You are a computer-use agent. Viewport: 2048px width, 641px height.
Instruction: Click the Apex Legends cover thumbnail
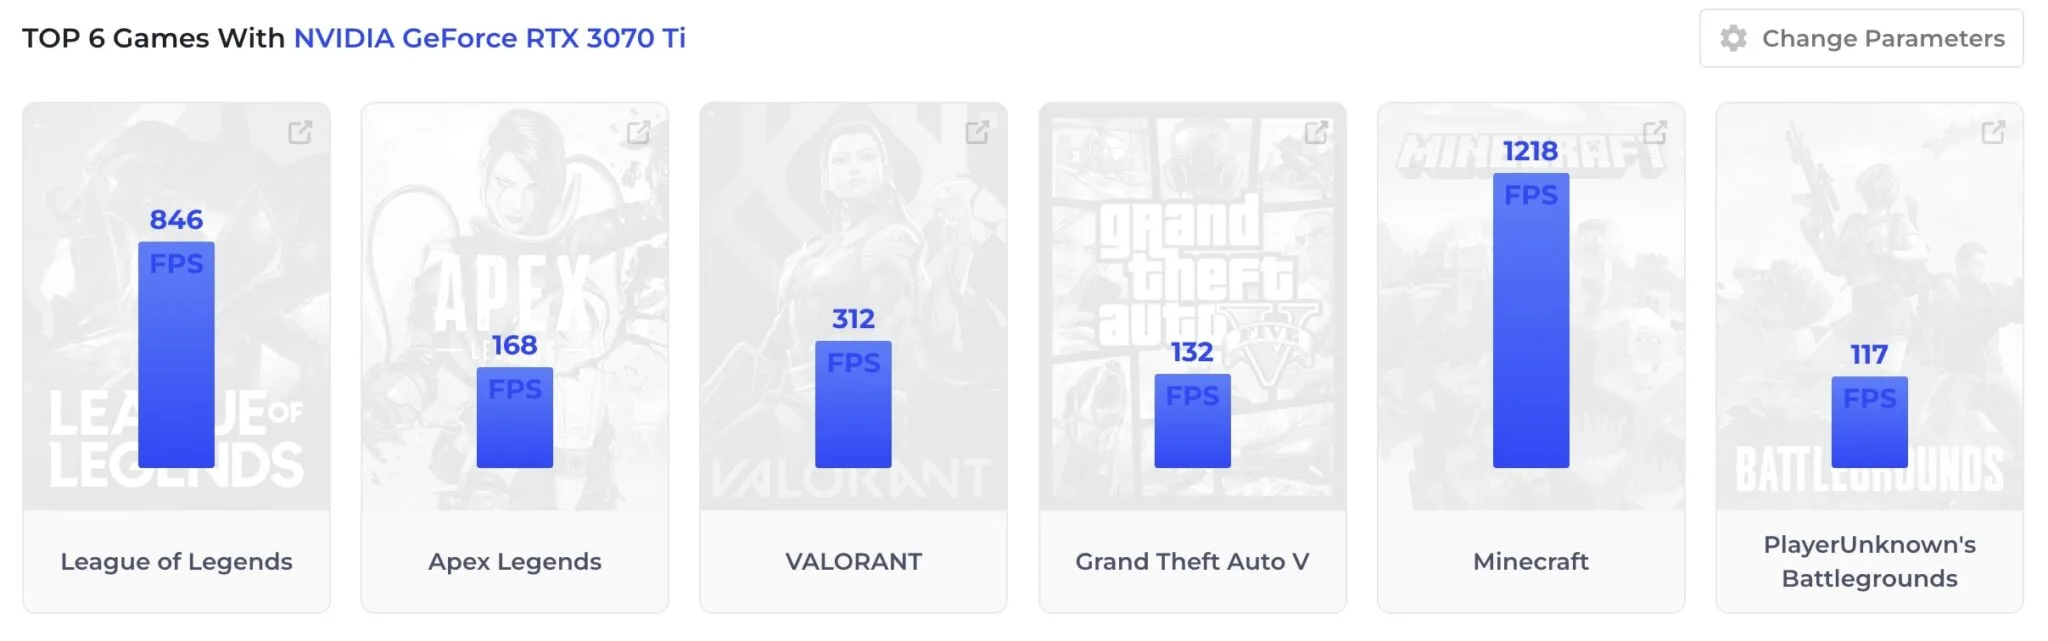pyautogui.click(x=515, y=306)
